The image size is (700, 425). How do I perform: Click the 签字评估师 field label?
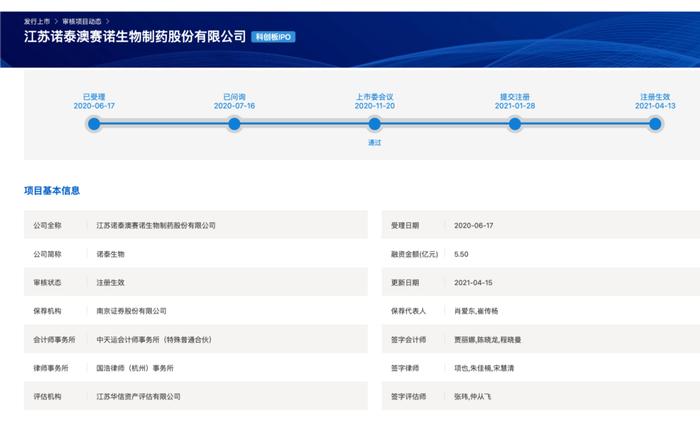408,396
